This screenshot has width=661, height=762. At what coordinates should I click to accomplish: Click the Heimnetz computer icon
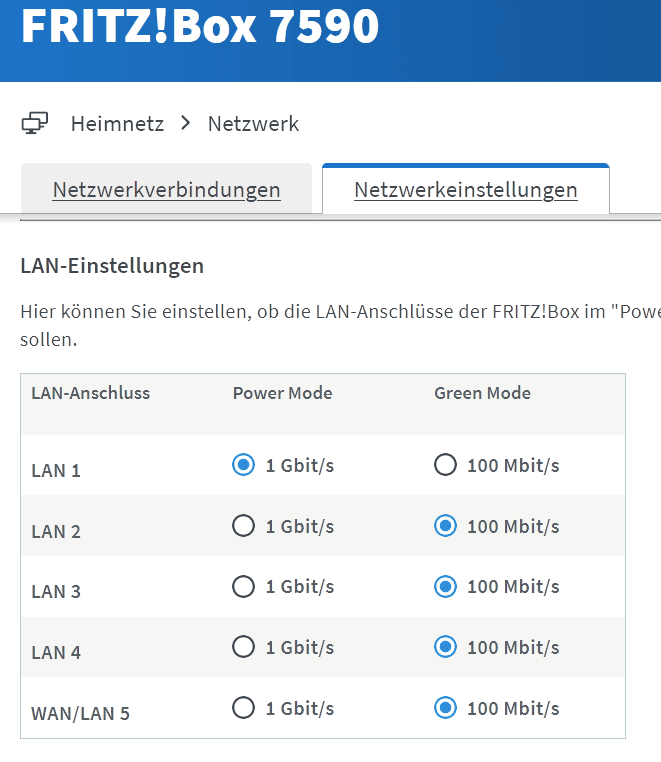point(35,123)
